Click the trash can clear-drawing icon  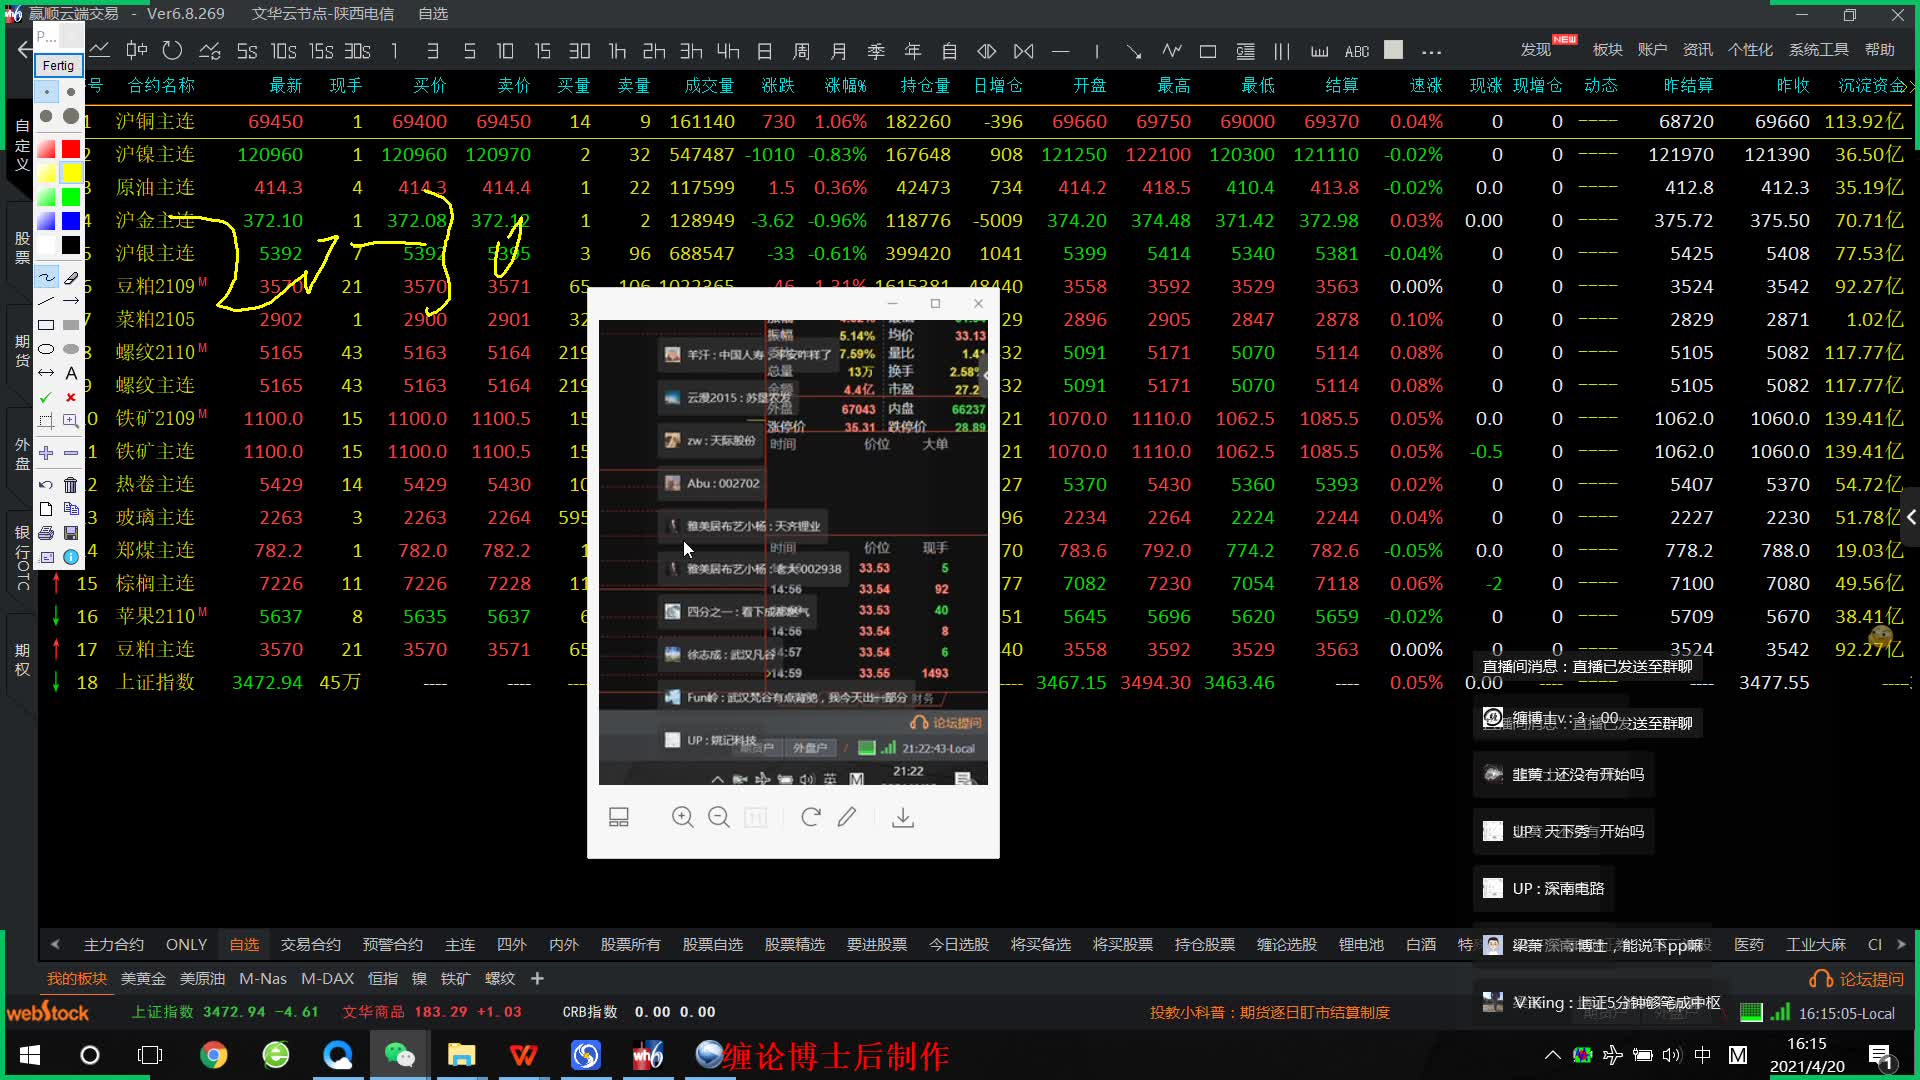point(71,485)
